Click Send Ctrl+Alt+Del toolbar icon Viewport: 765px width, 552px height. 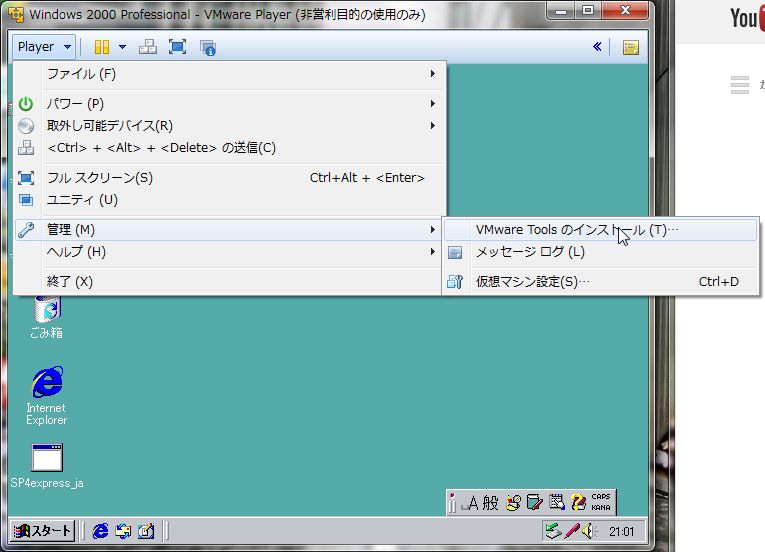tap(148, 47)
